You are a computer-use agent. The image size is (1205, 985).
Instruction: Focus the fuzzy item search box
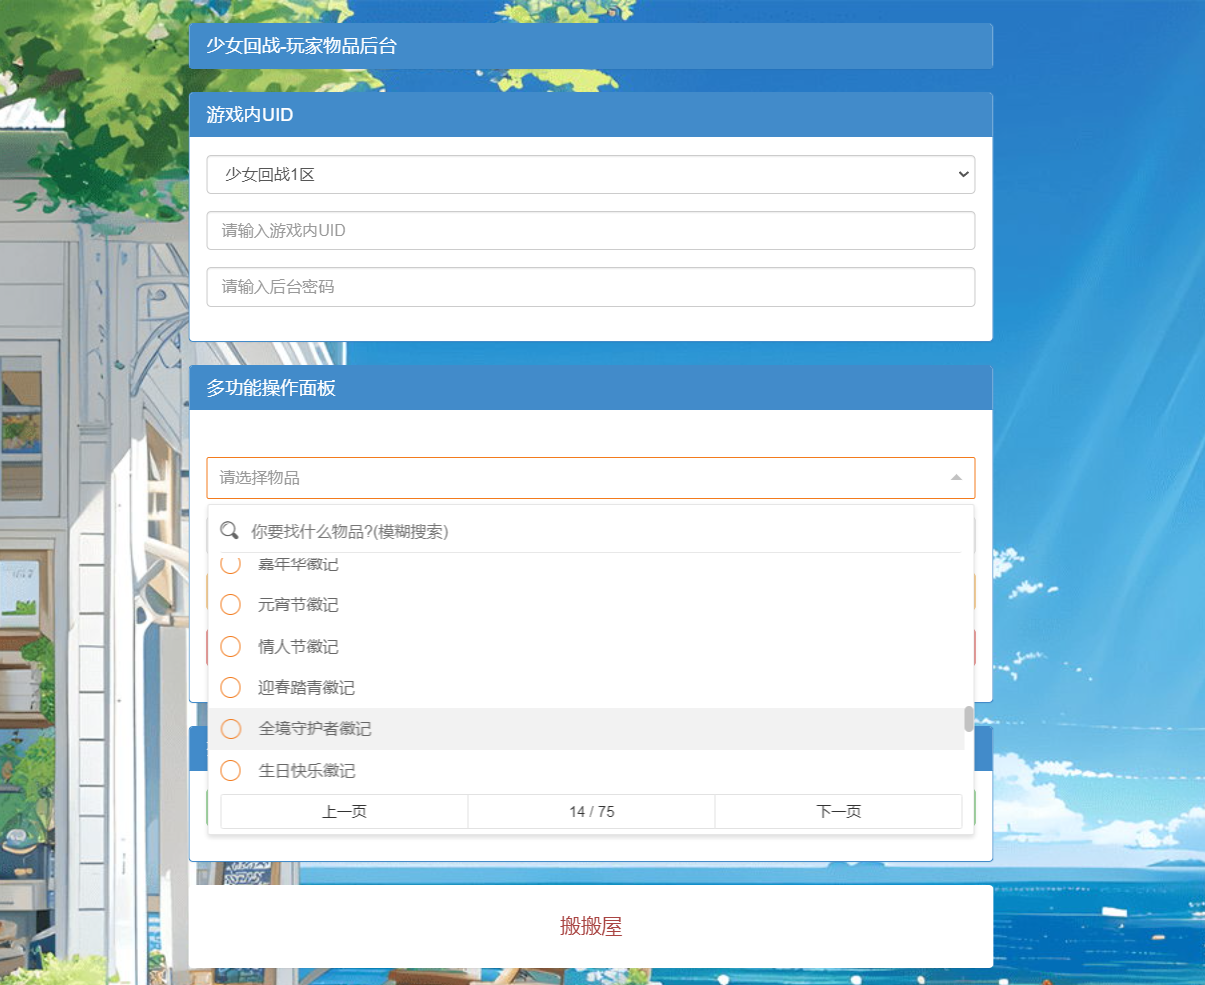[600, 531]
